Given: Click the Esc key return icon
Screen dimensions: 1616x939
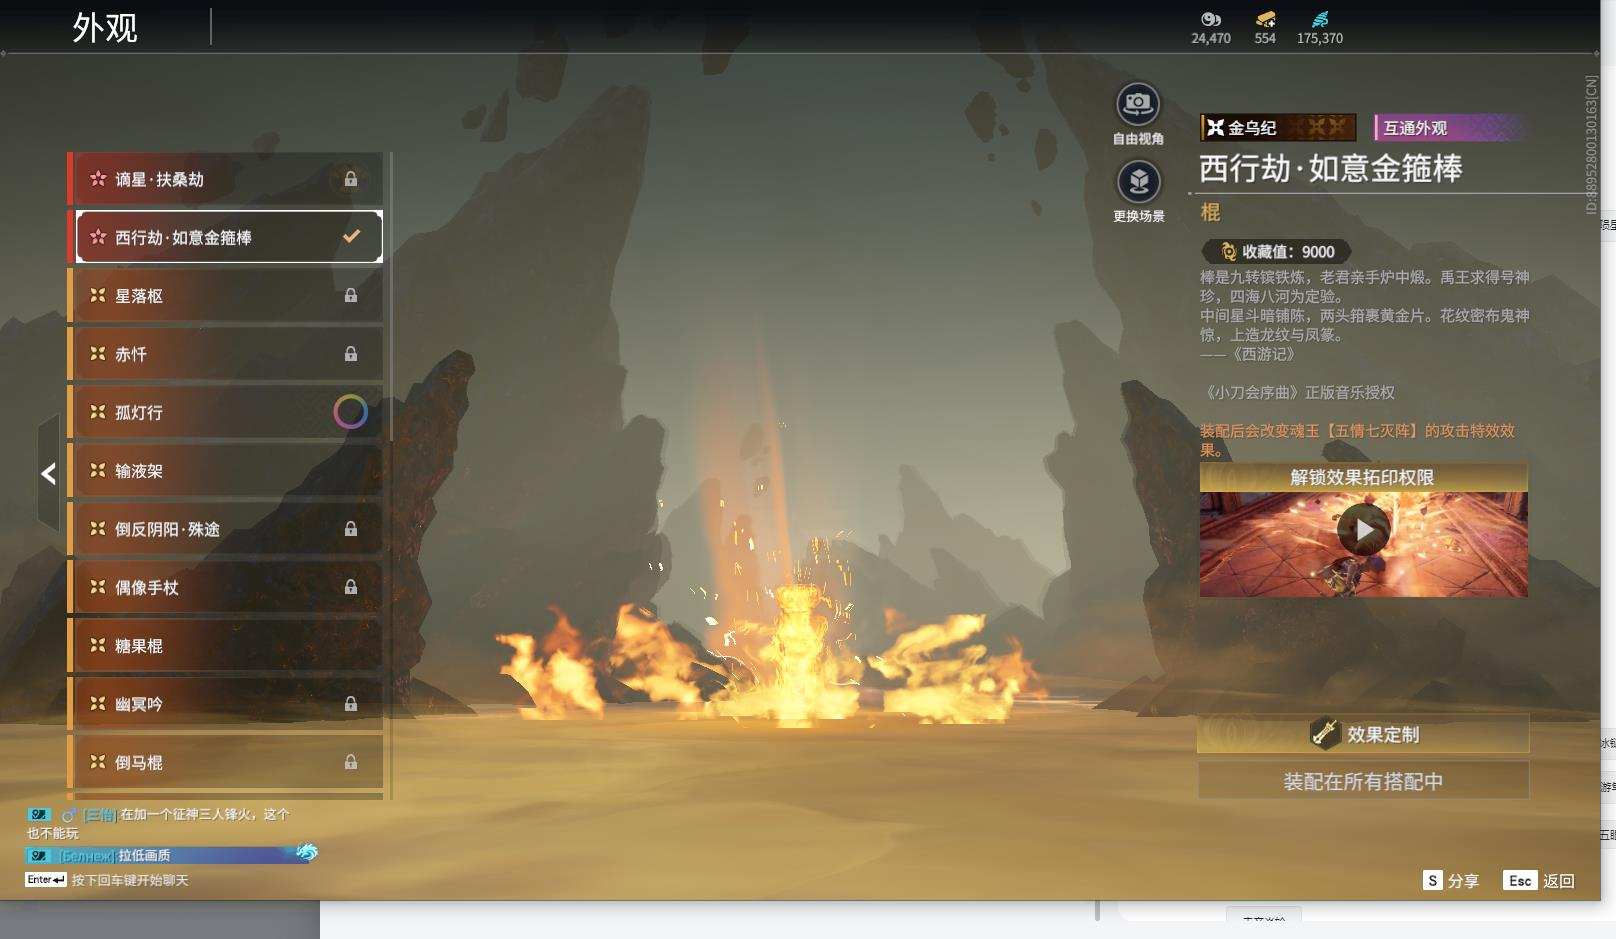Looking at the screenshot, I should click(1520, 880).
